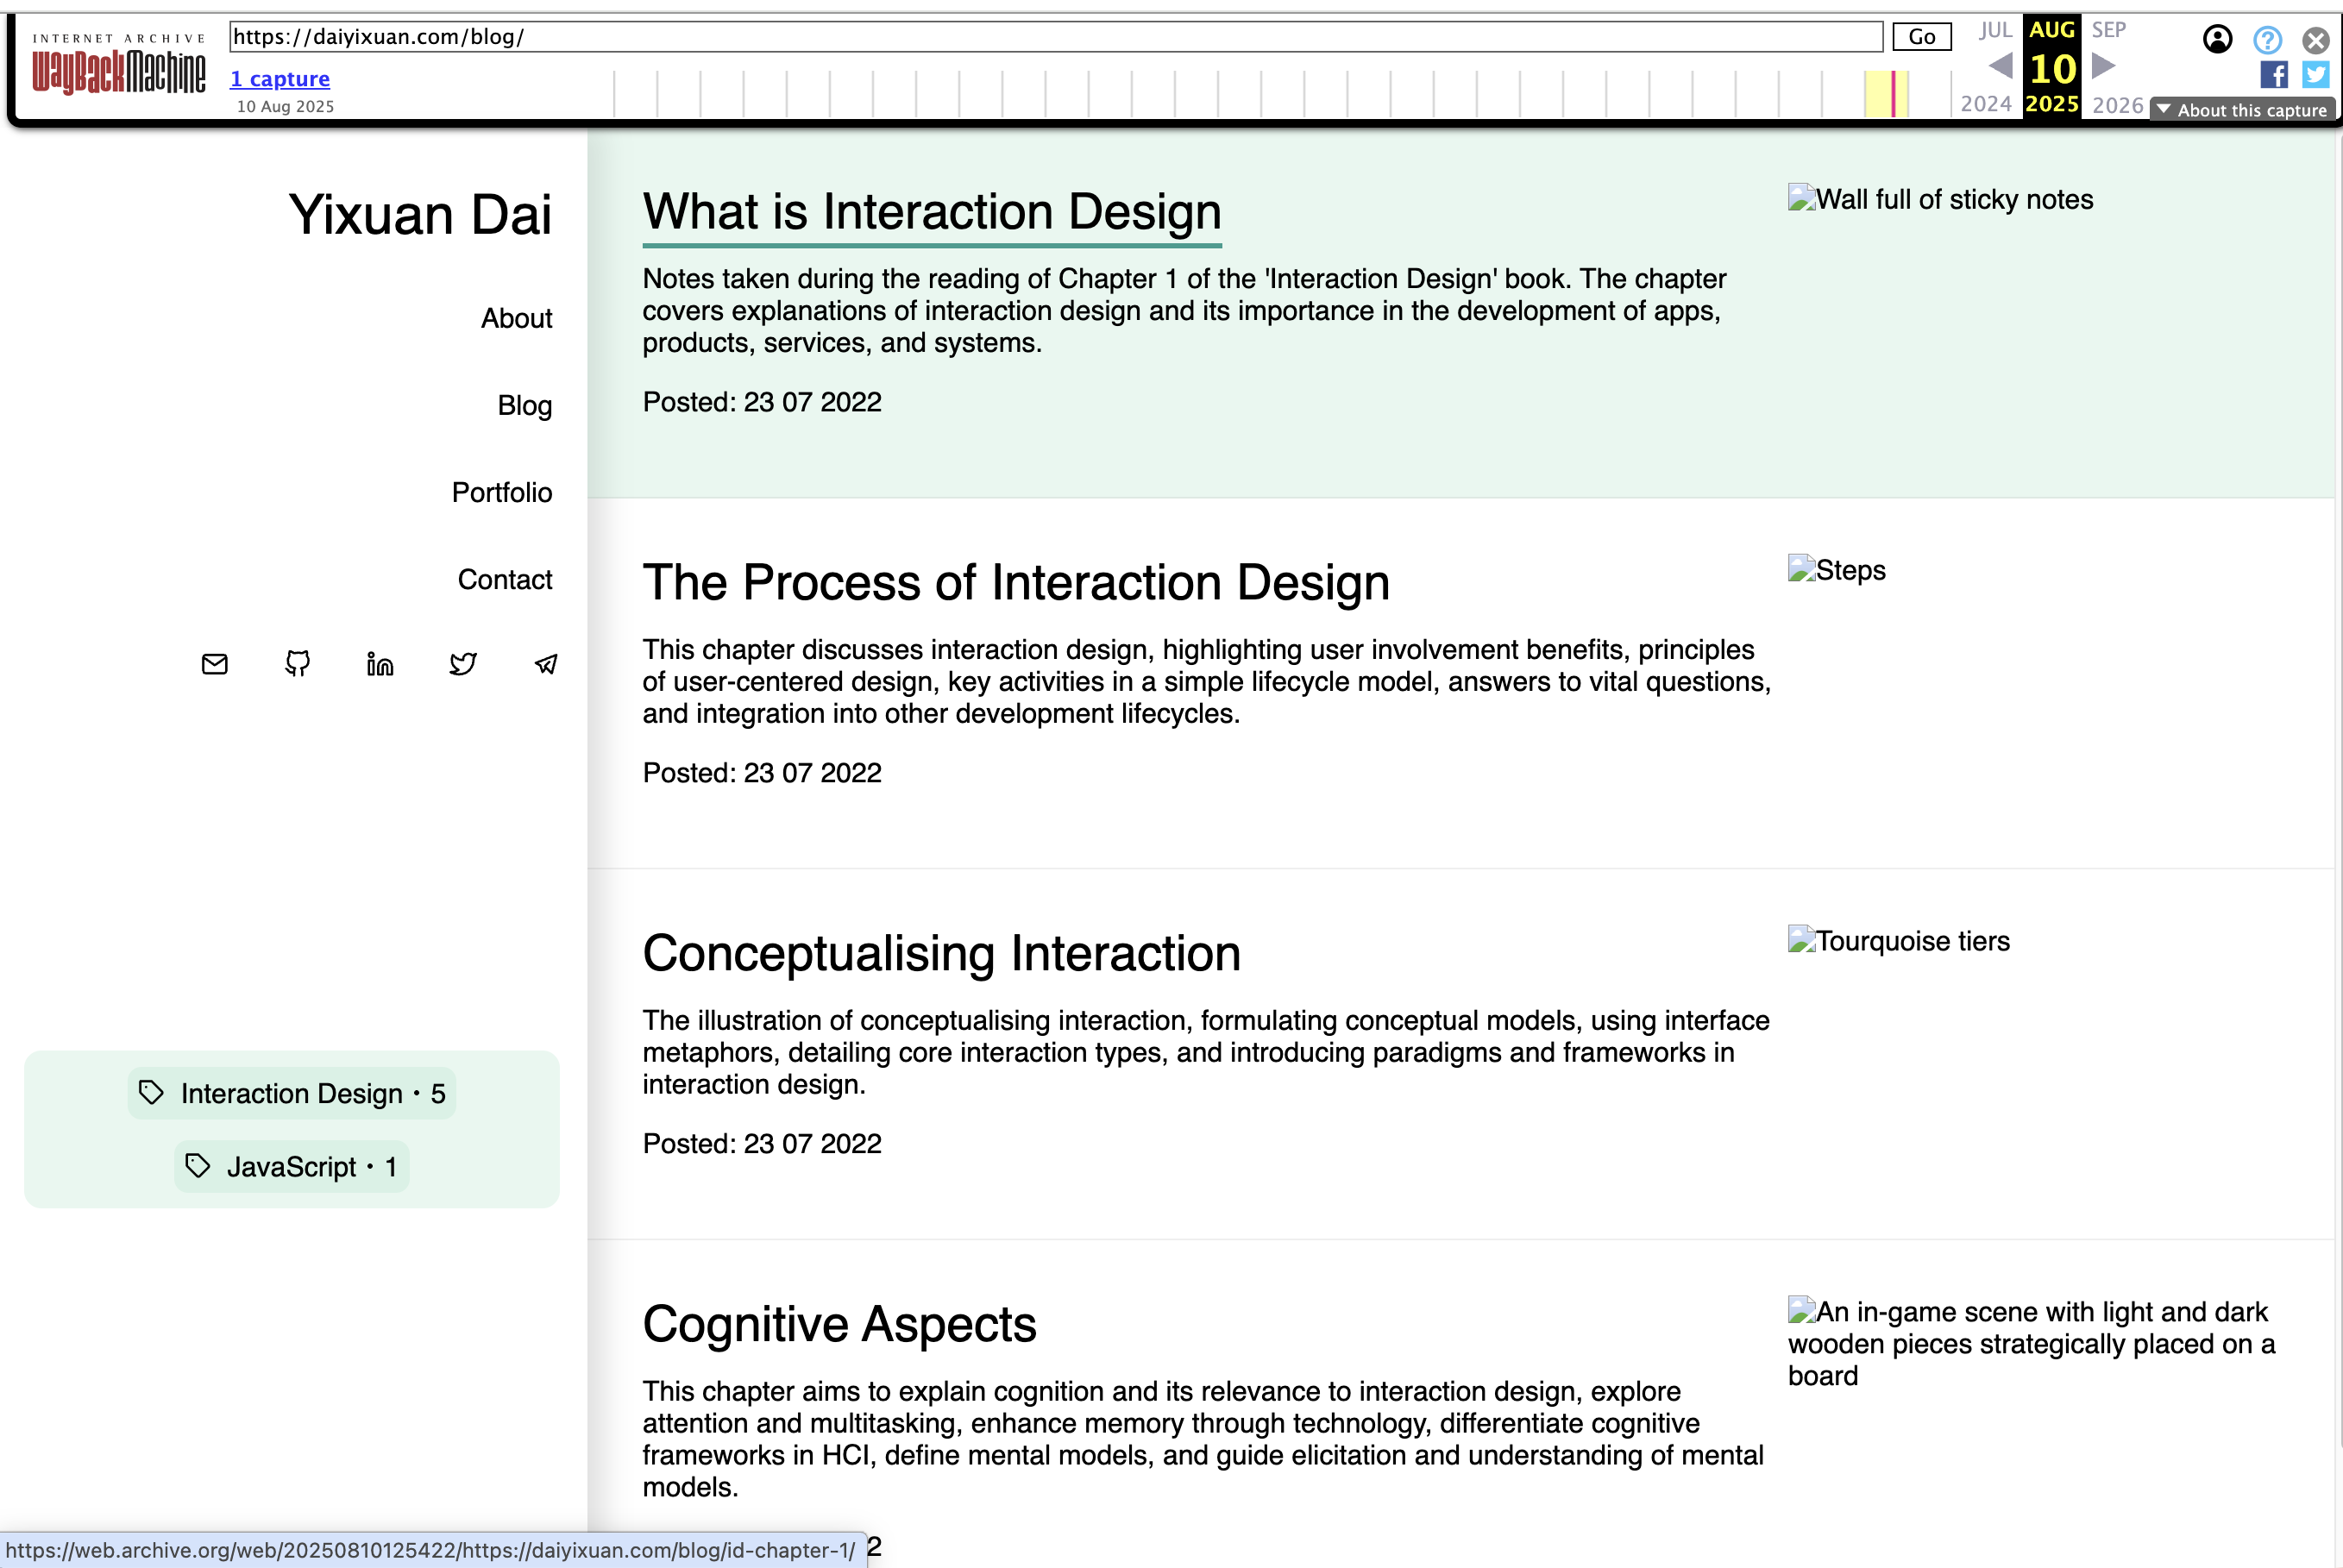
Task: Open 'Conceptualising Interaction' post
Action: pyautogui.click(x=942, y=954)
